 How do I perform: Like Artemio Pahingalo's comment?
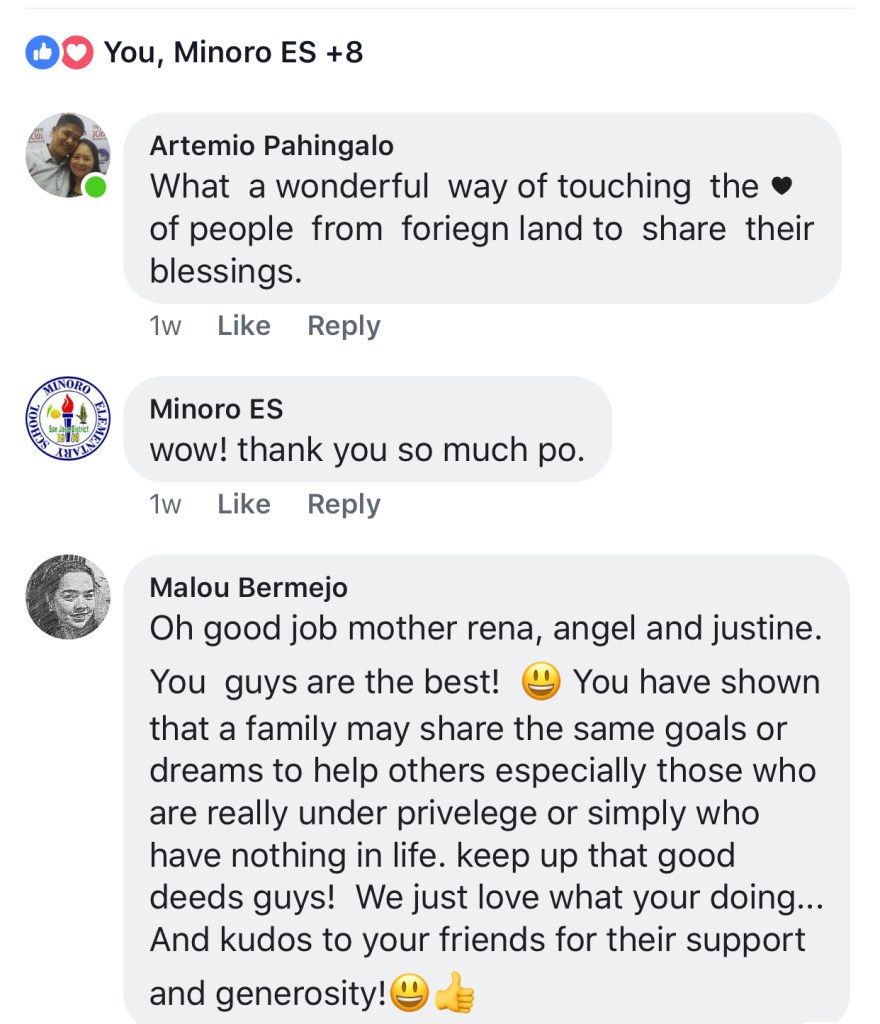click(244, 326)
